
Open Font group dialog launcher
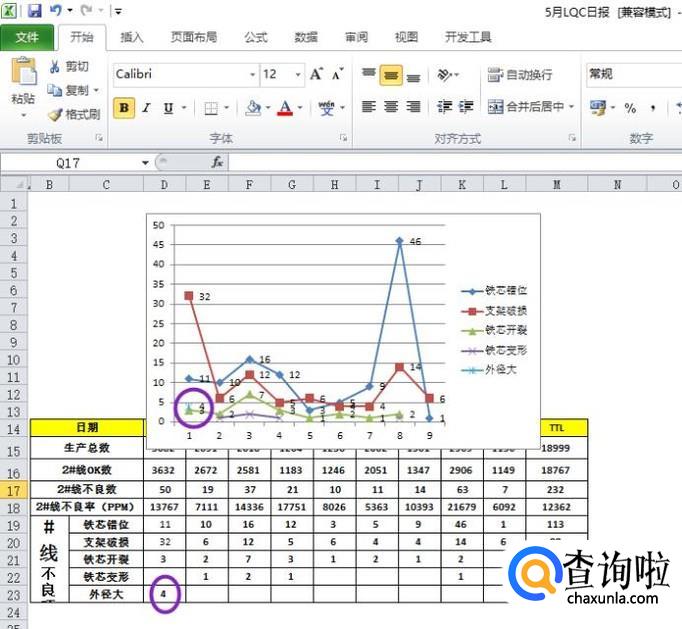click(344, 138)
